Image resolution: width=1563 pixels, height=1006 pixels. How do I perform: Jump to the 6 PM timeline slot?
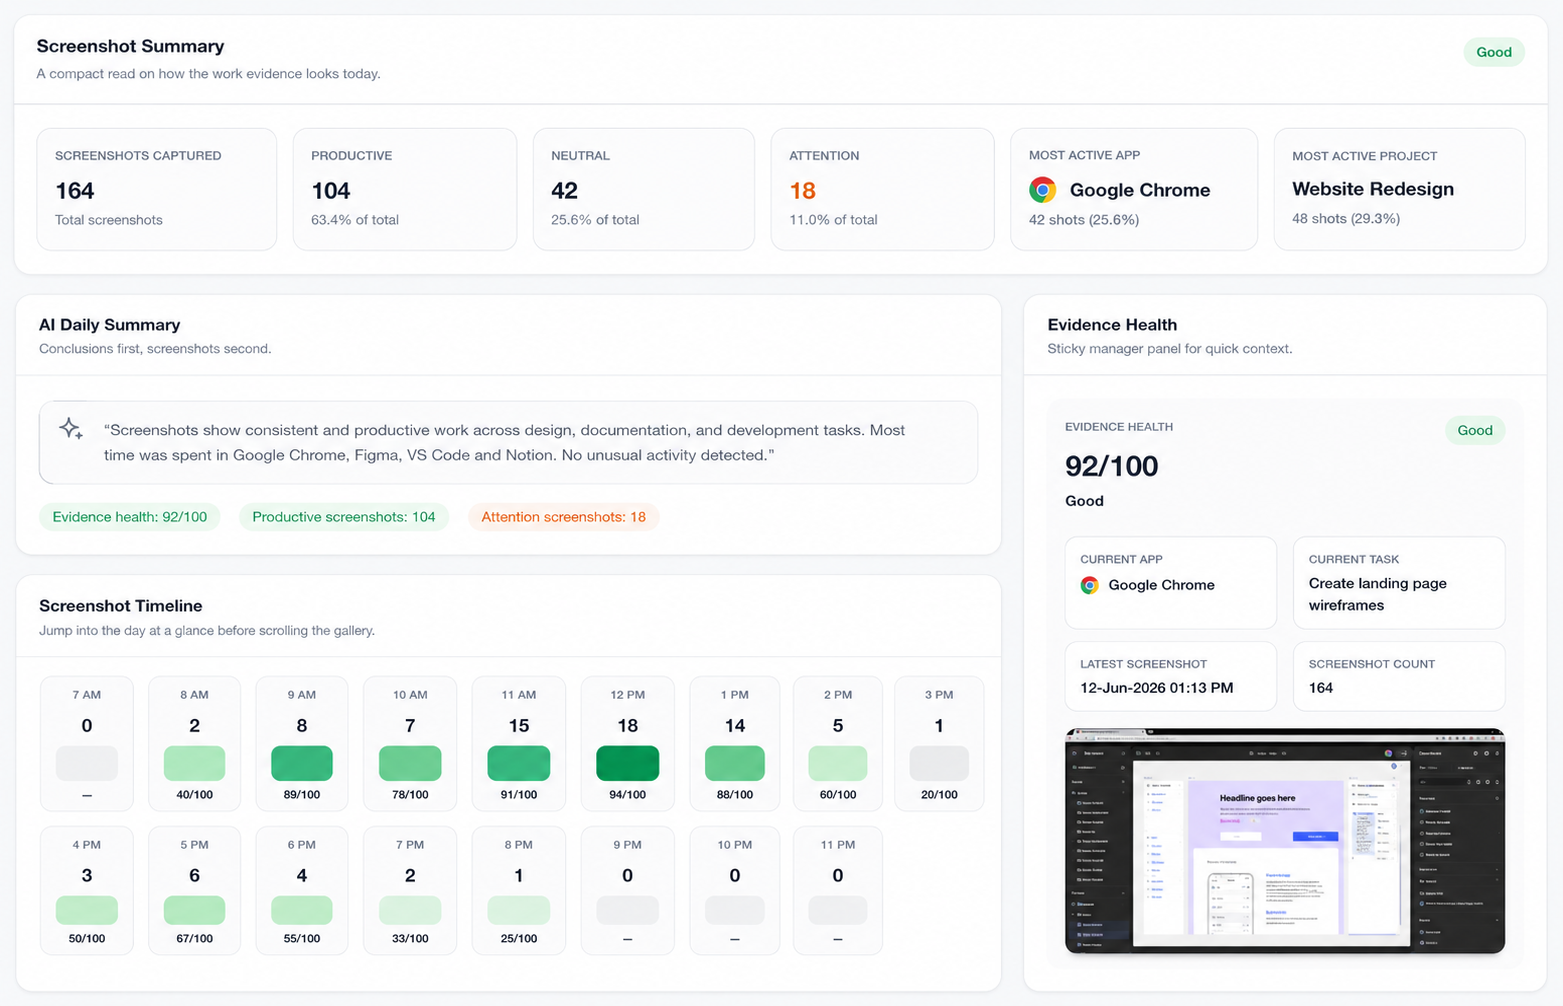tap(302, 891)
